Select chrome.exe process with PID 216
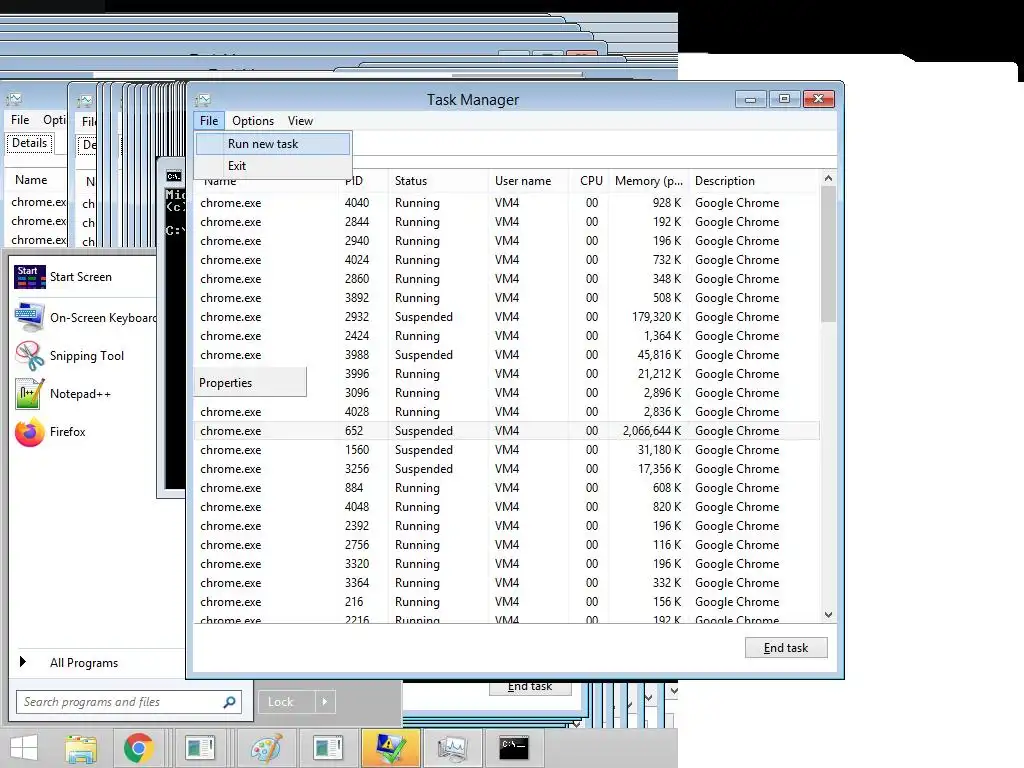The width and height of the screenshot is (1024, 768). pyautogui.click(x=506, y=601)
